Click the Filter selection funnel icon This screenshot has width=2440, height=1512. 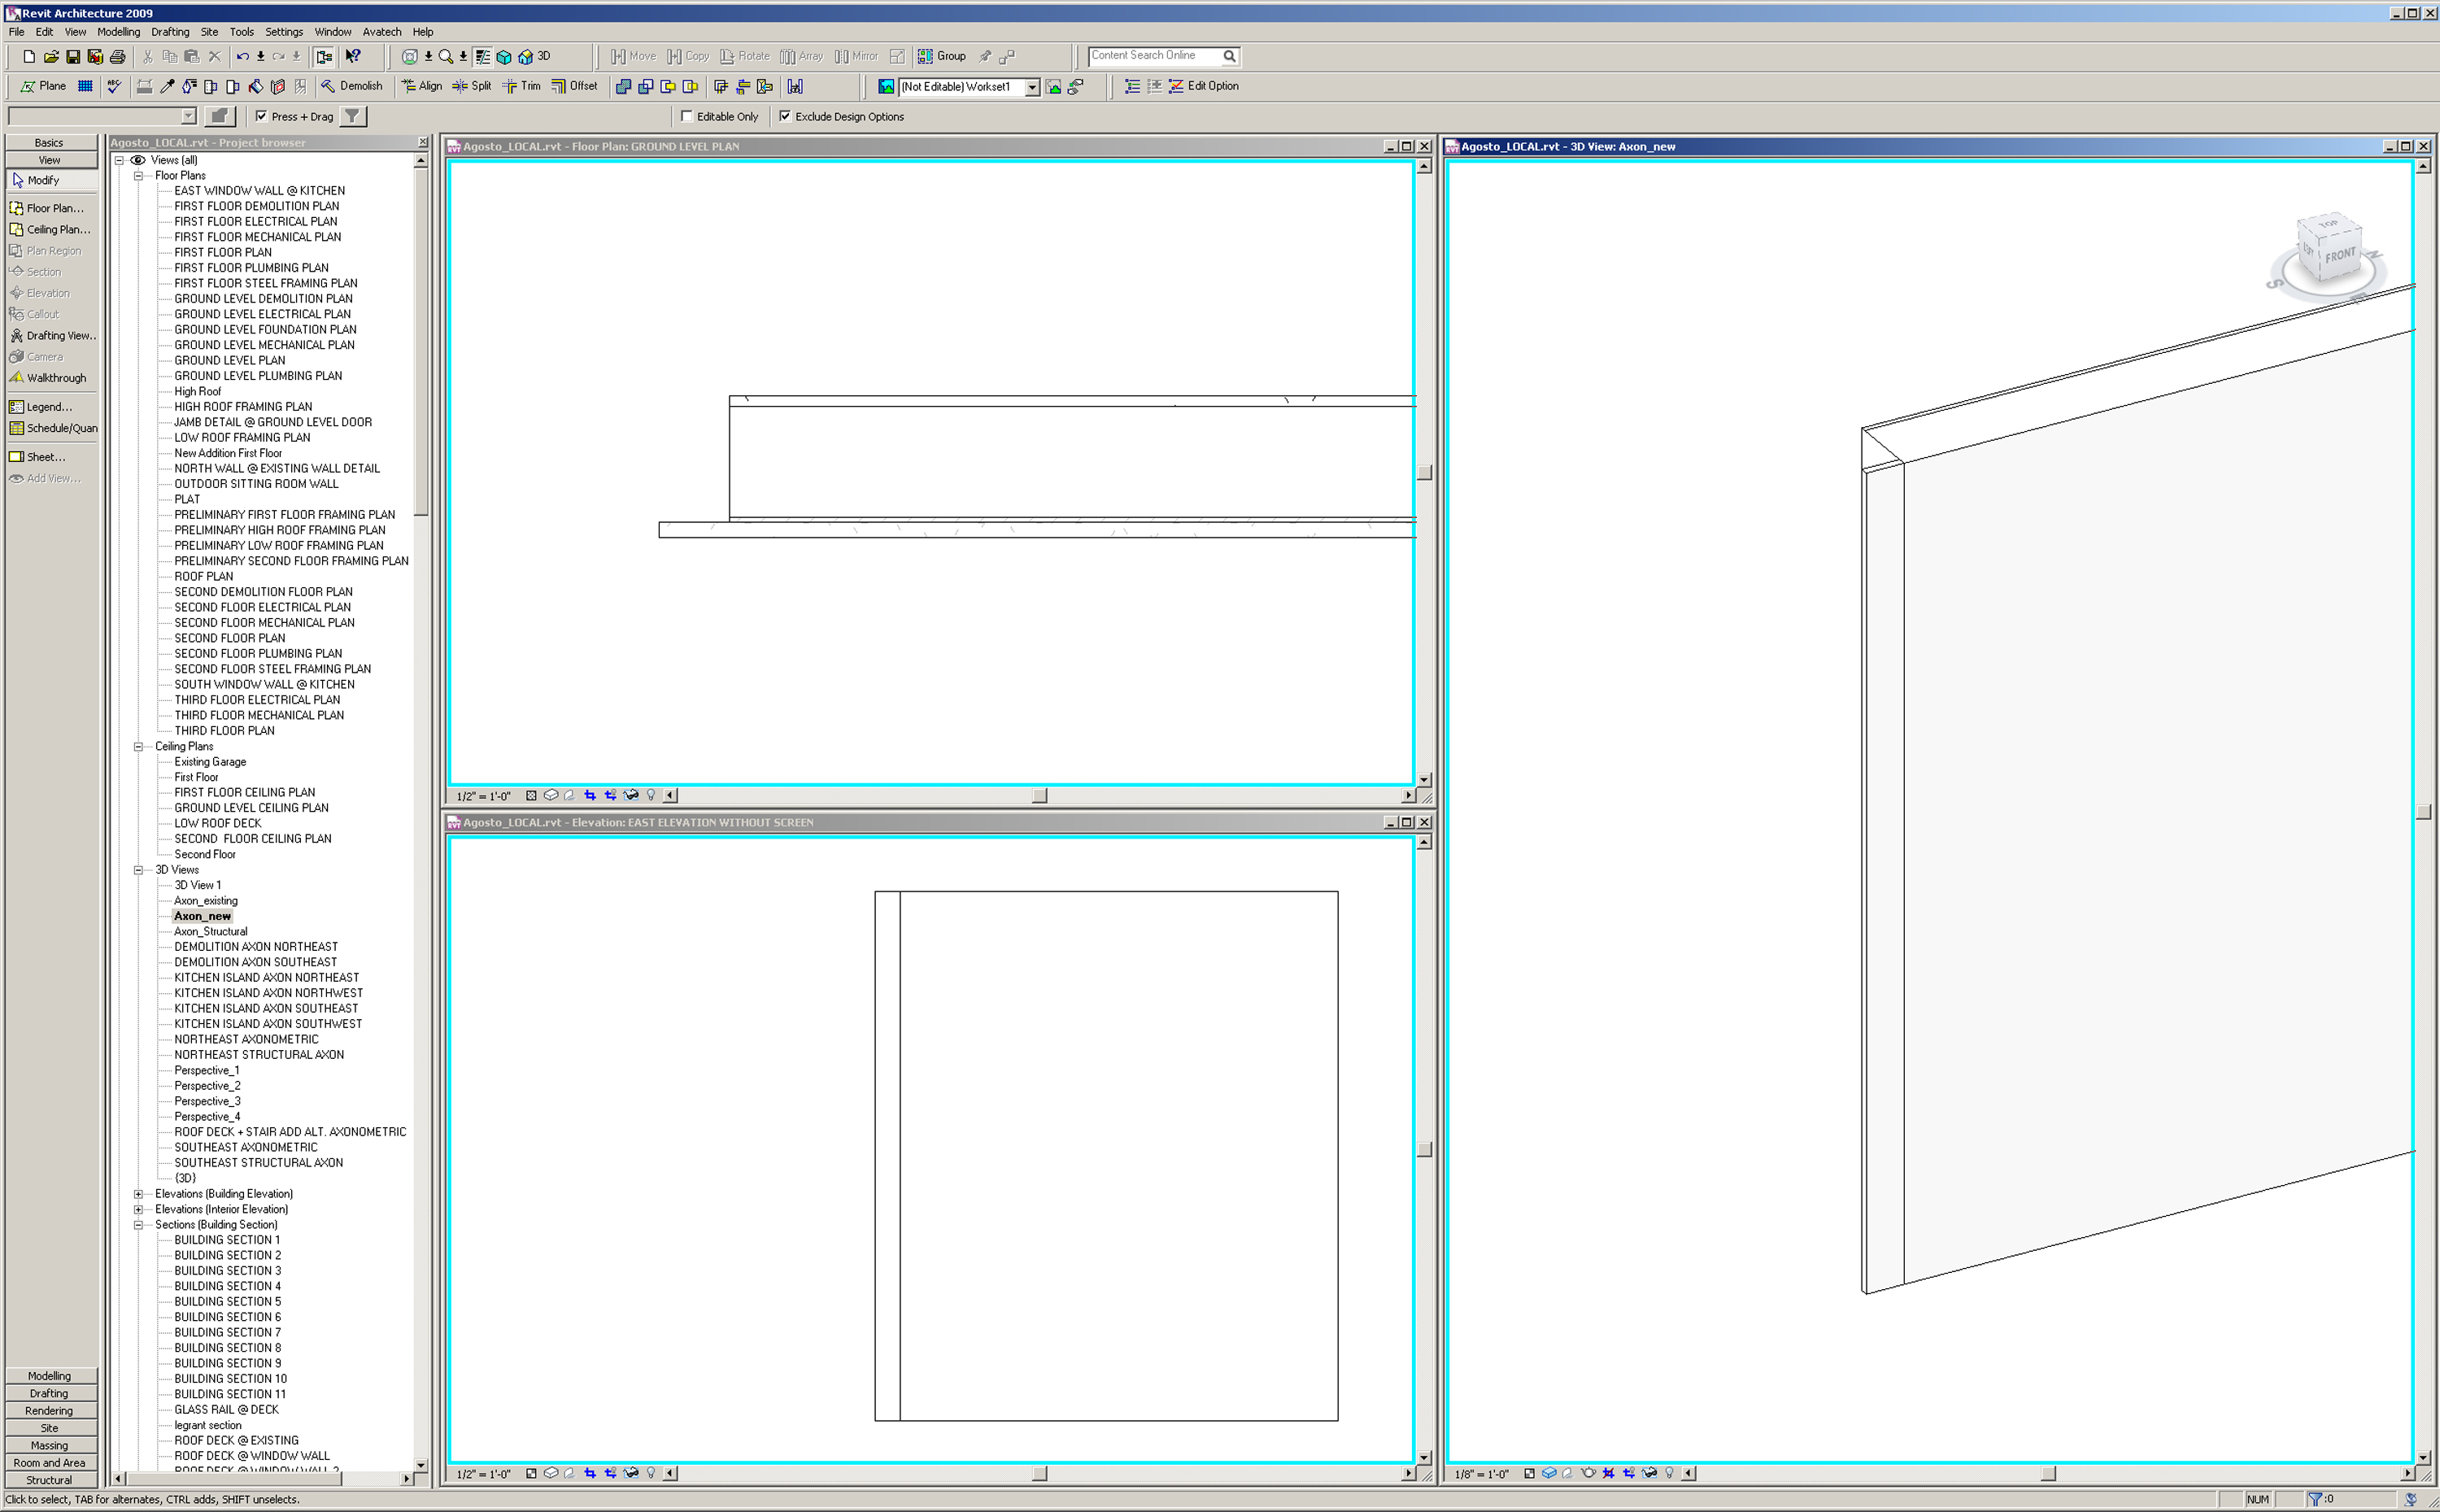[x=352, y=117]
